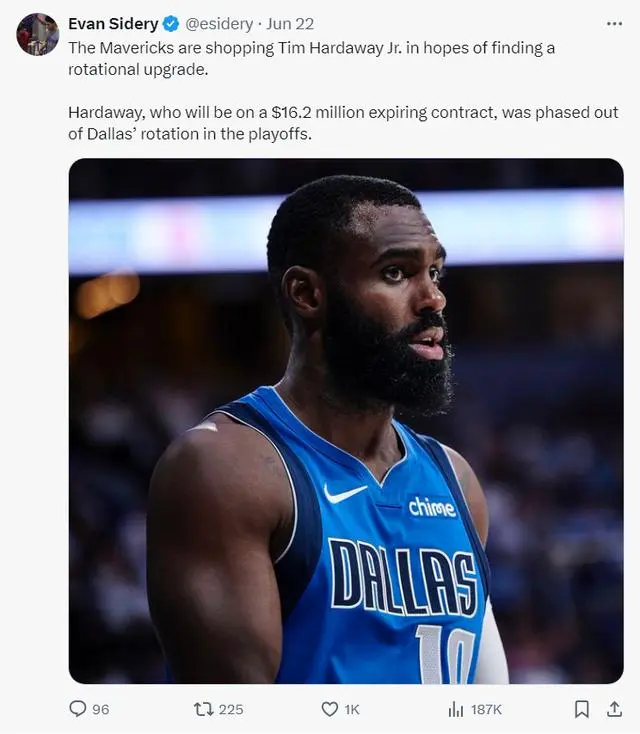Open Evan Sidery's profile avatar

click(x=38, y=35)
